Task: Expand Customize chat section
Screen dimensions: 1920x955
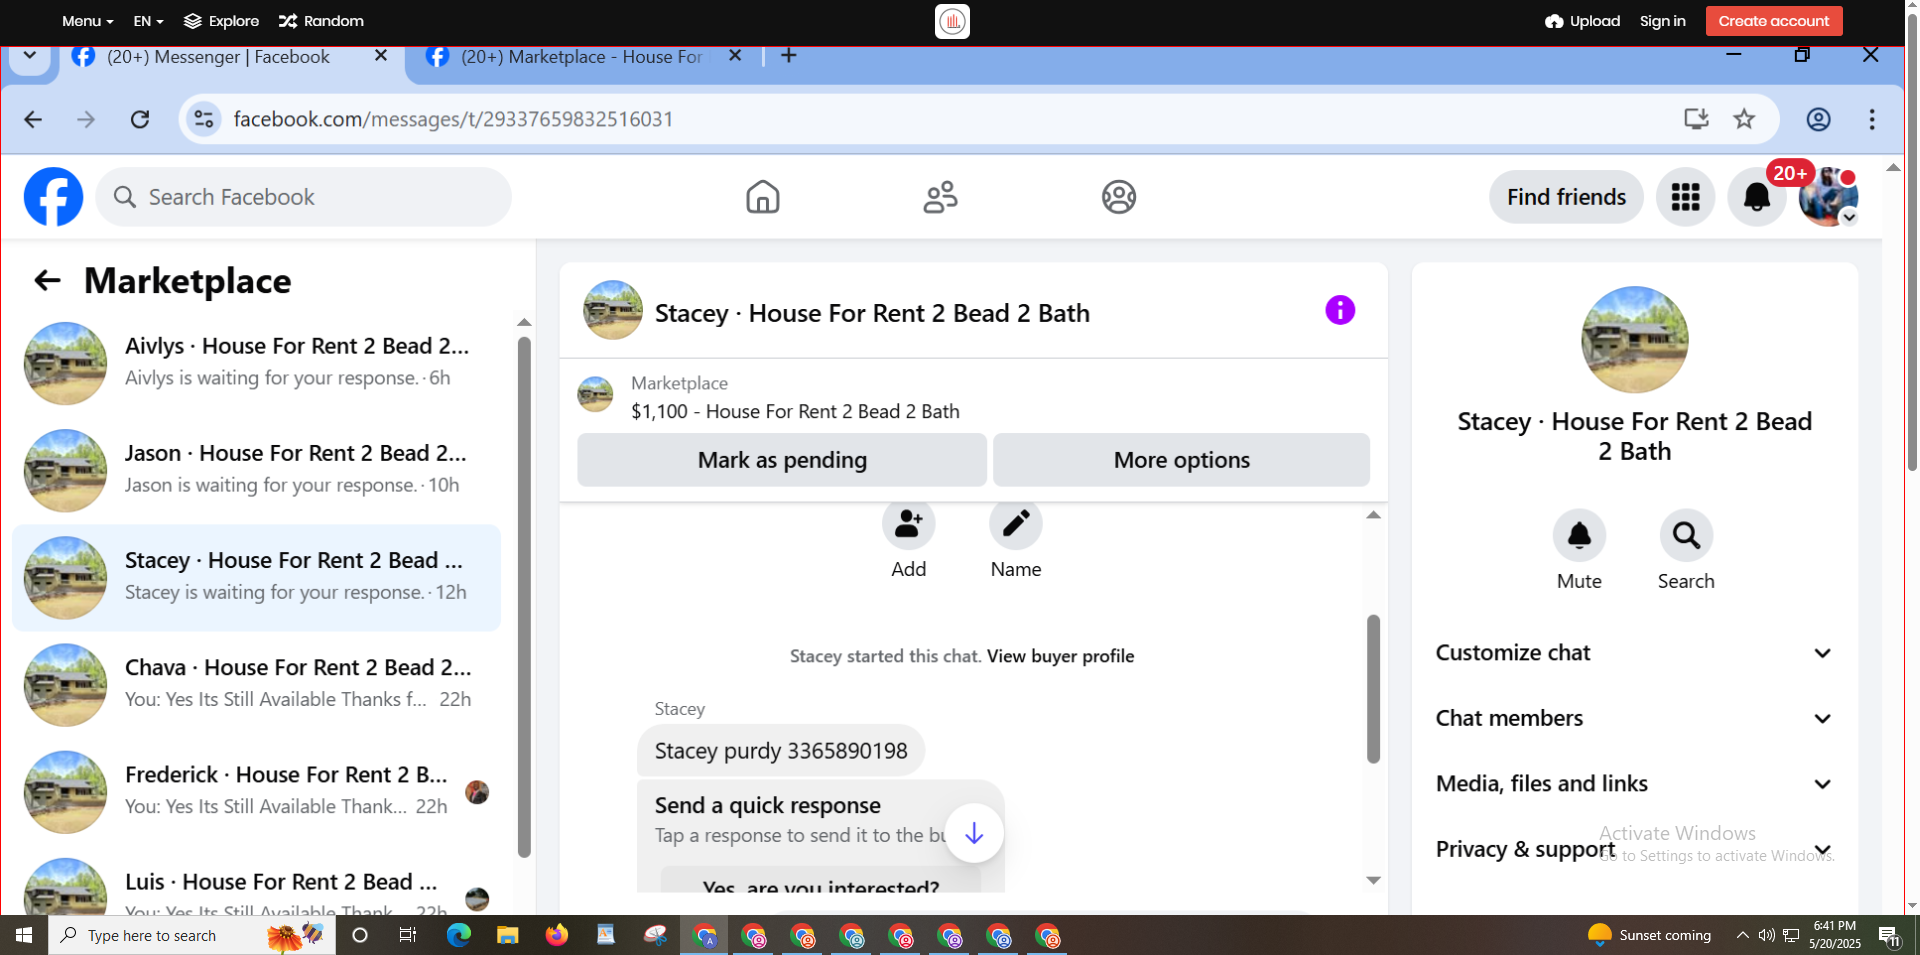Action: 1634,653
